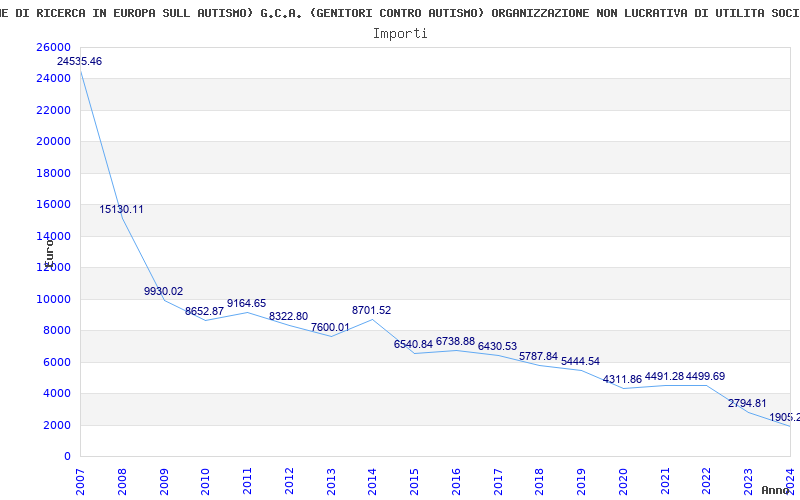
Task: Select the 15130.11 data point label
Action: pyautogui.click(x=121, y=210)
